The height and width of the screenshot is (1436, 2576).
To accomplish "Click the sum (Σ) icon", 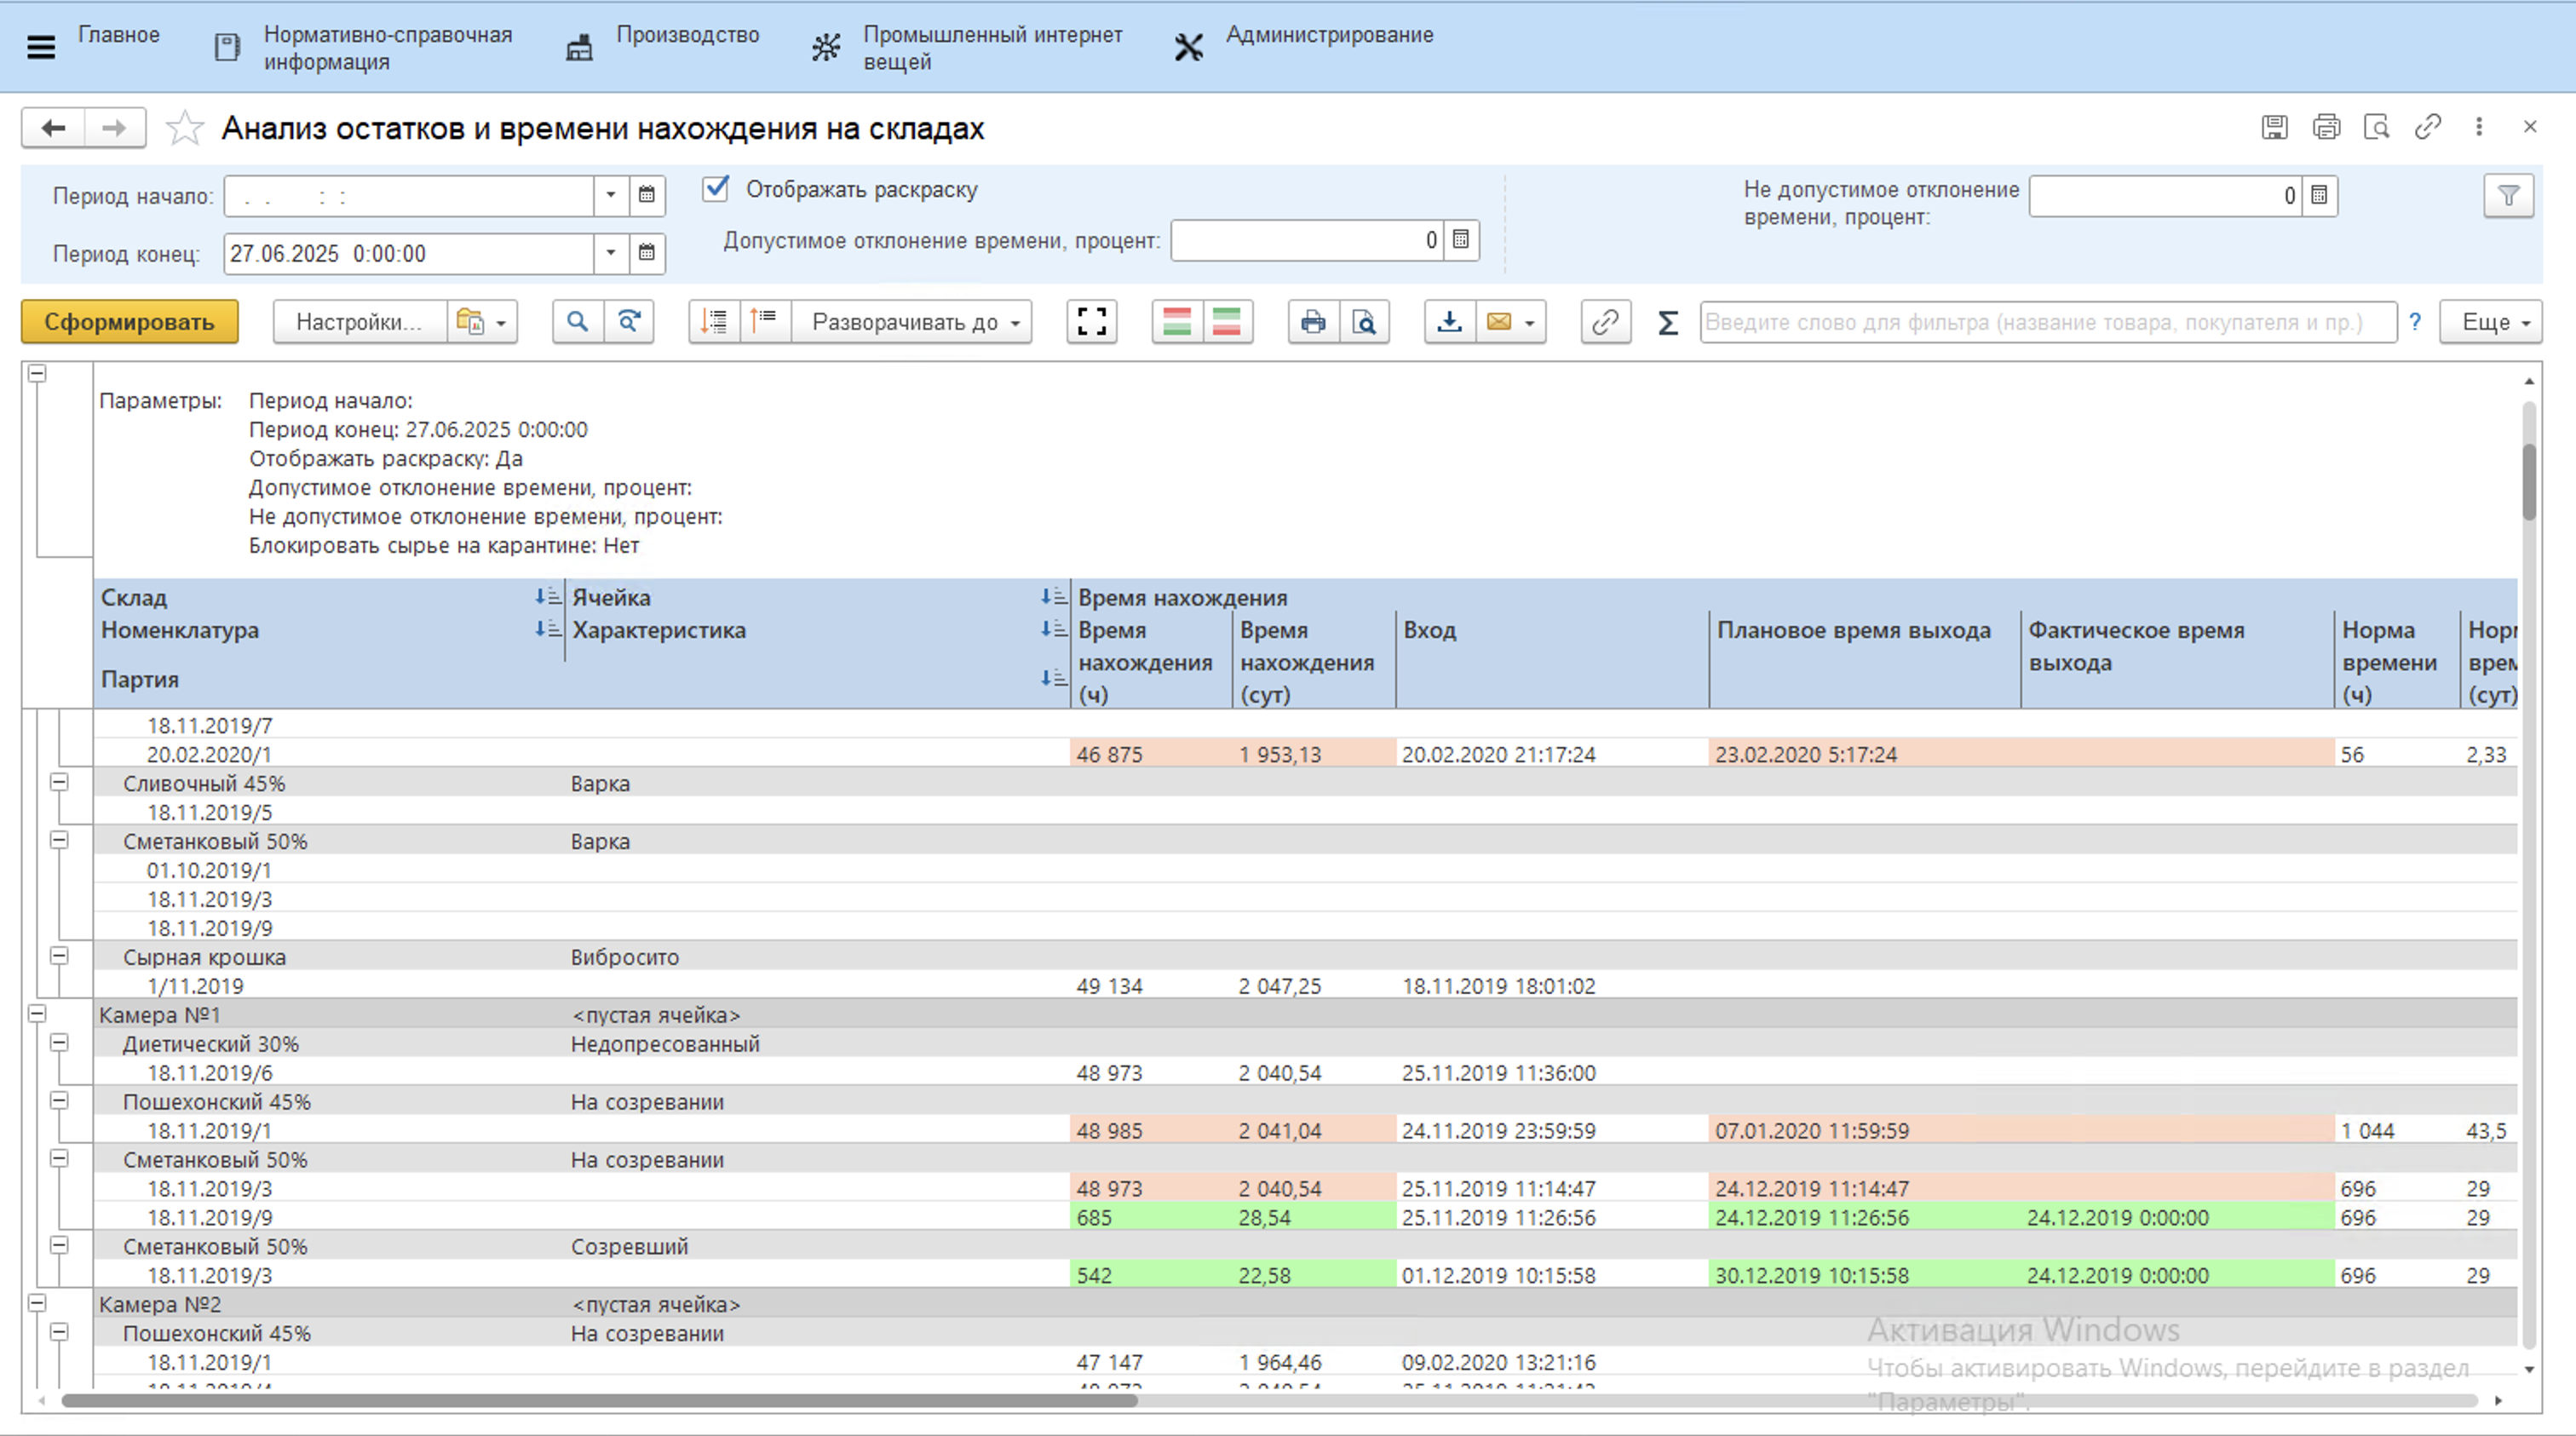I will click(1667, 322).
